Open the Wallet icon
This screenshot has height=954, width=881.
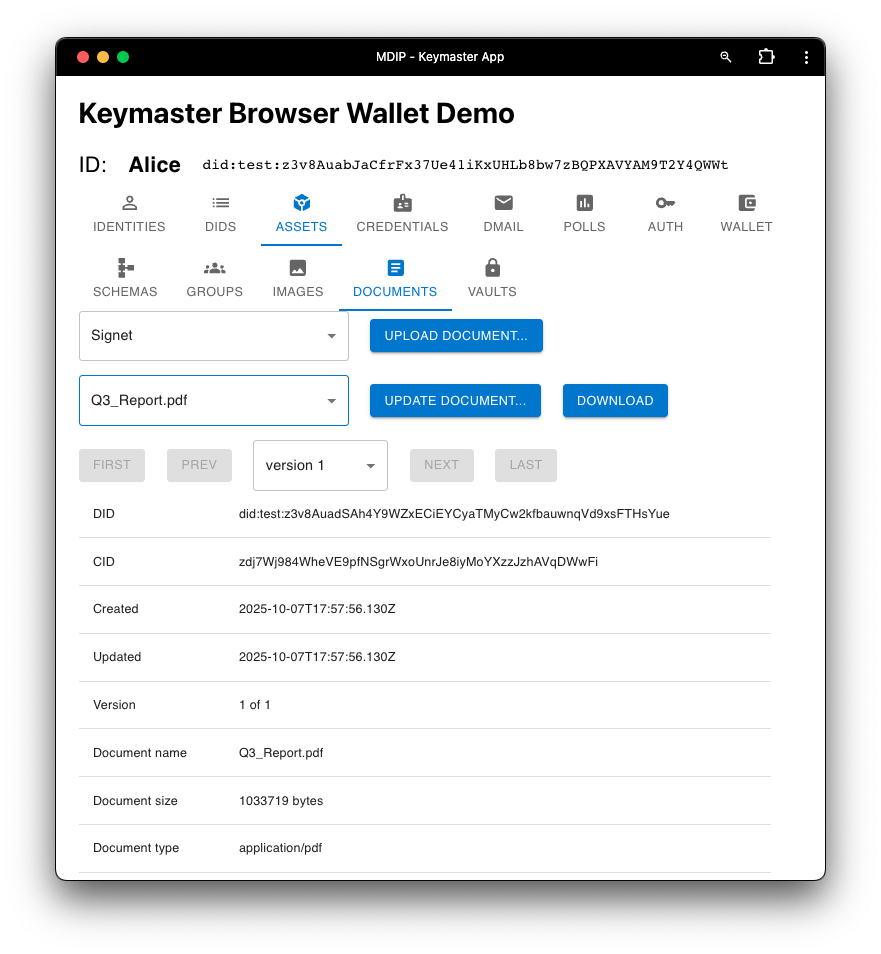coord(746,203)
